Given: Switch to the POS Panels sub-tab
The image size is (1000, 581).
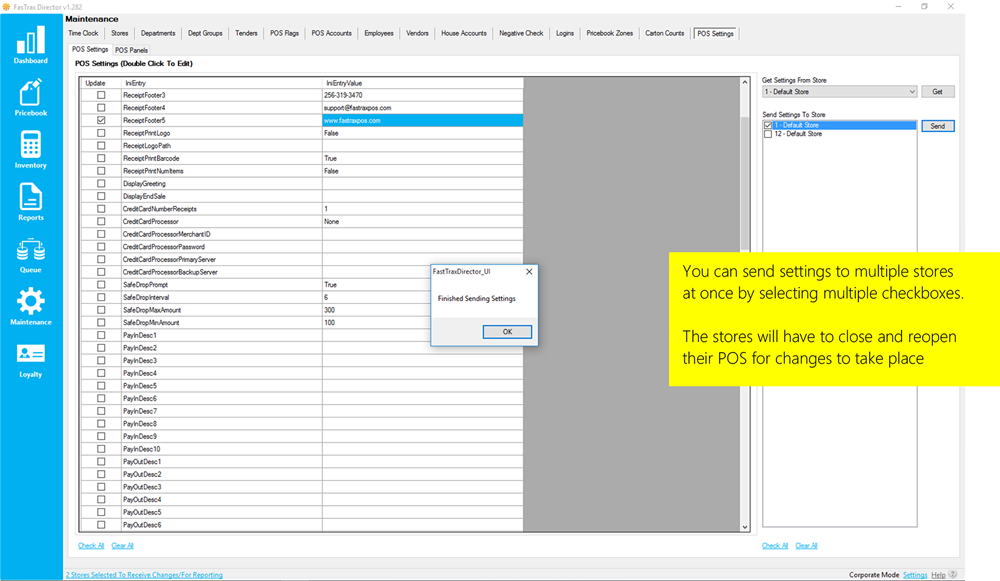Looking at the screenshot, I should tap(131, 50).
